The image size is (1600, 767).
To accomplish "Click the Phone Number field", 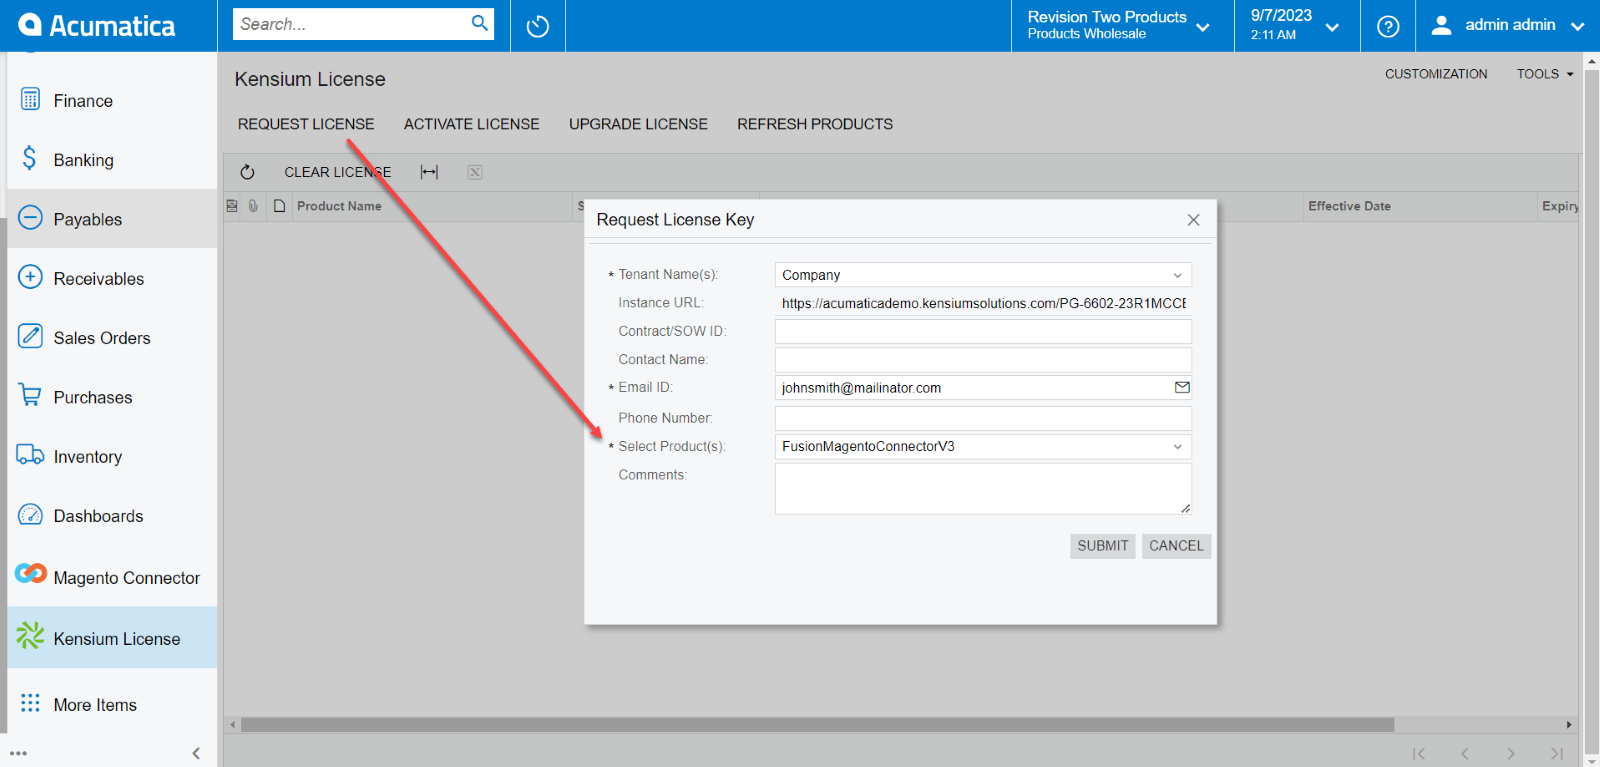I will [x=983, y=418].
